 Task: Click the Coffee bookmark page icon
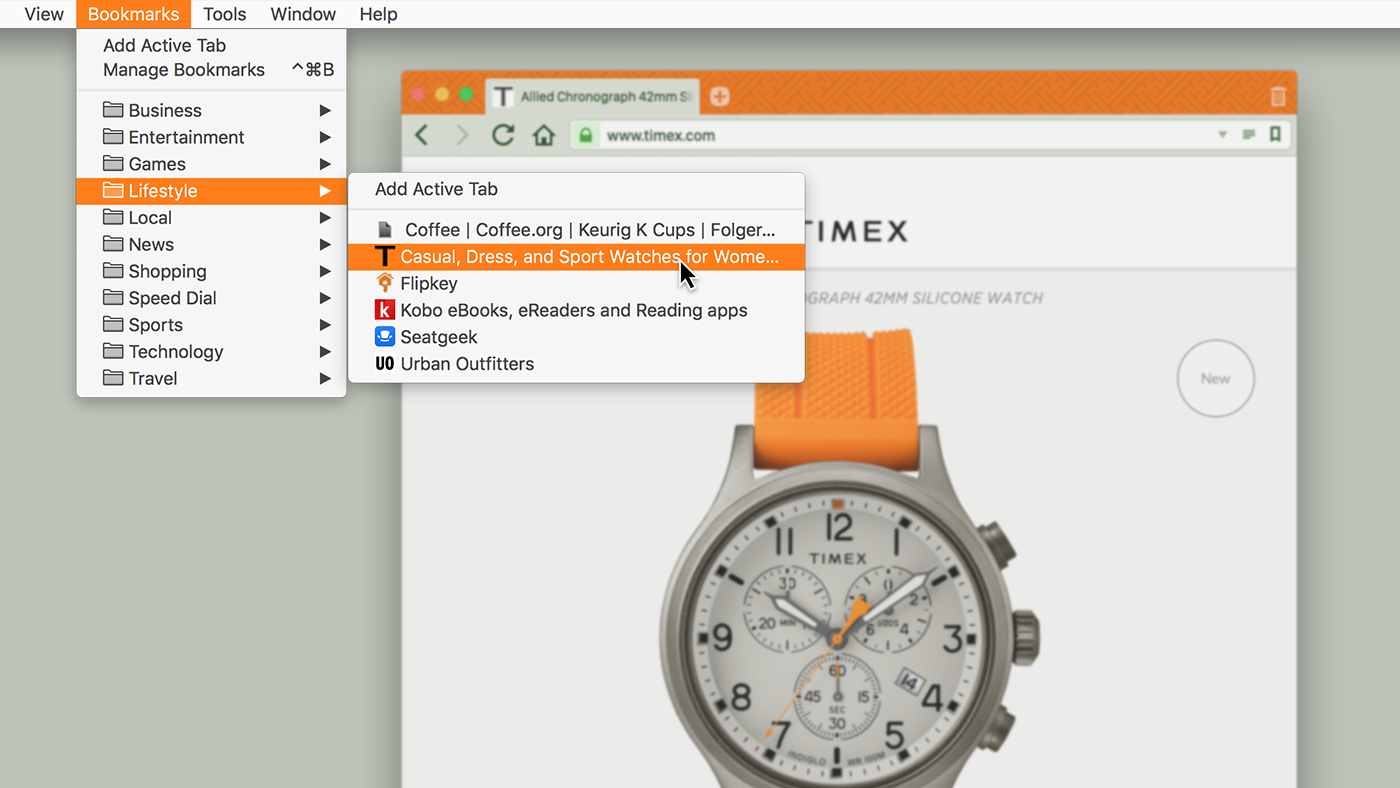pyautogui.click(x=385, y=230)
